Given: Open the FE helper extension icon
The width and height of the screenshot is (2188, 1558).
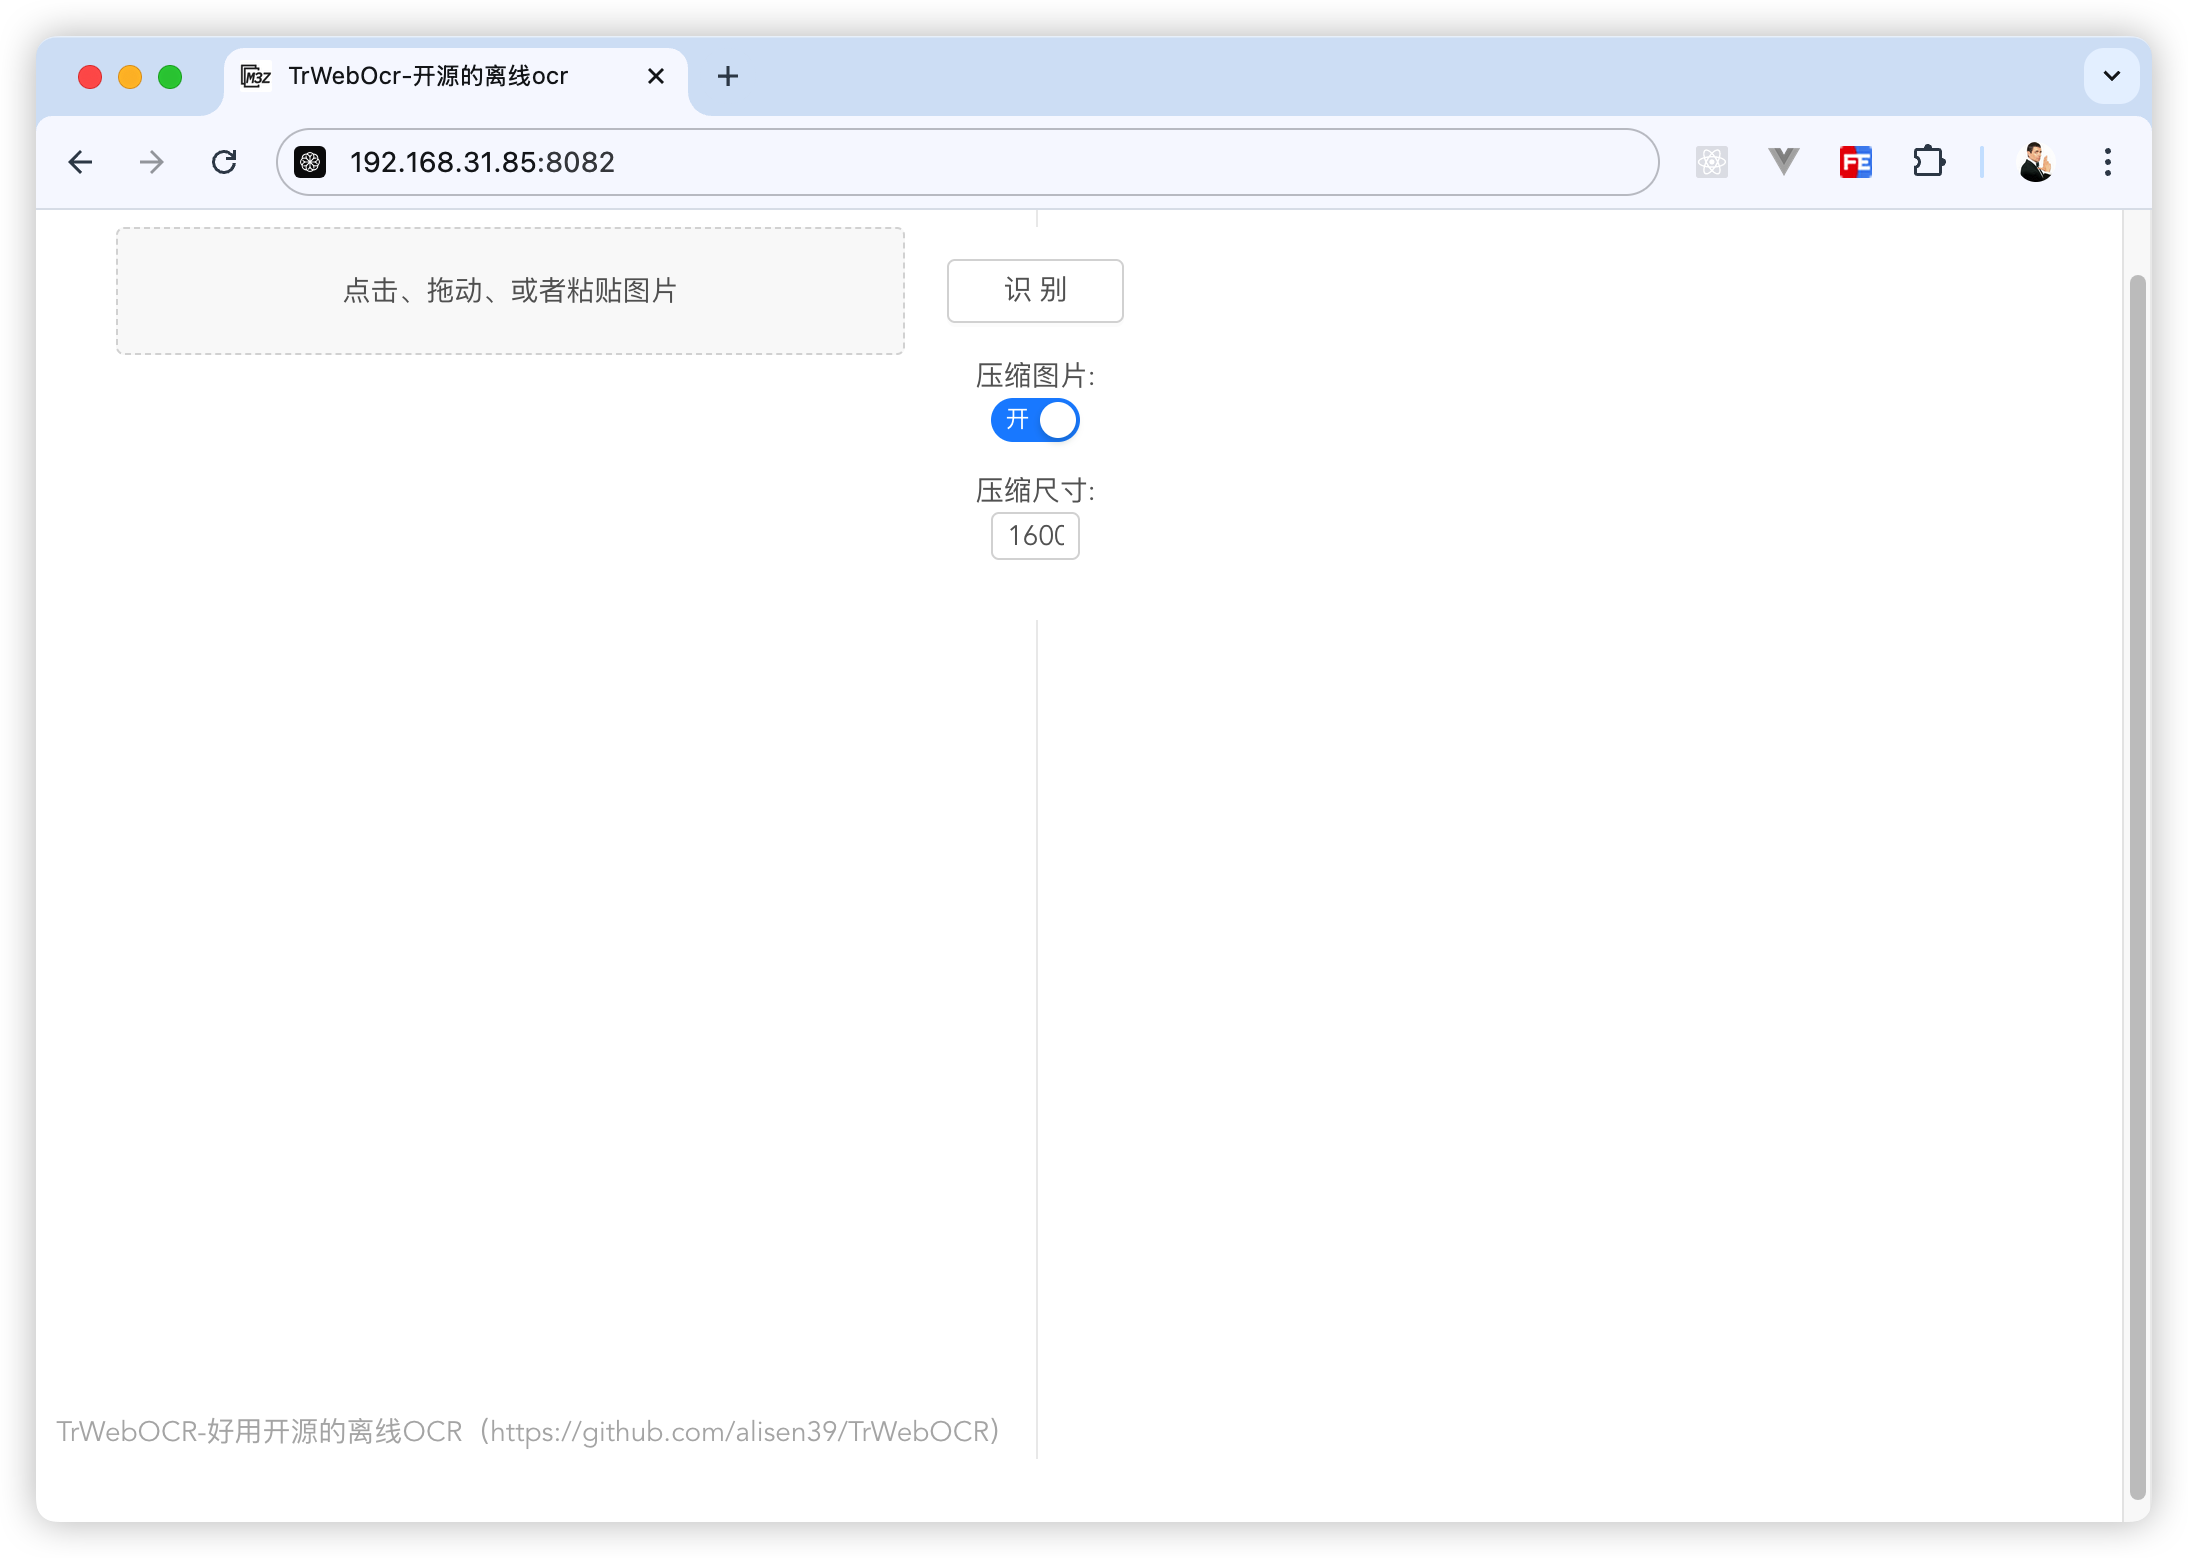Looking at the screenshot, I should pos(1856,162).
